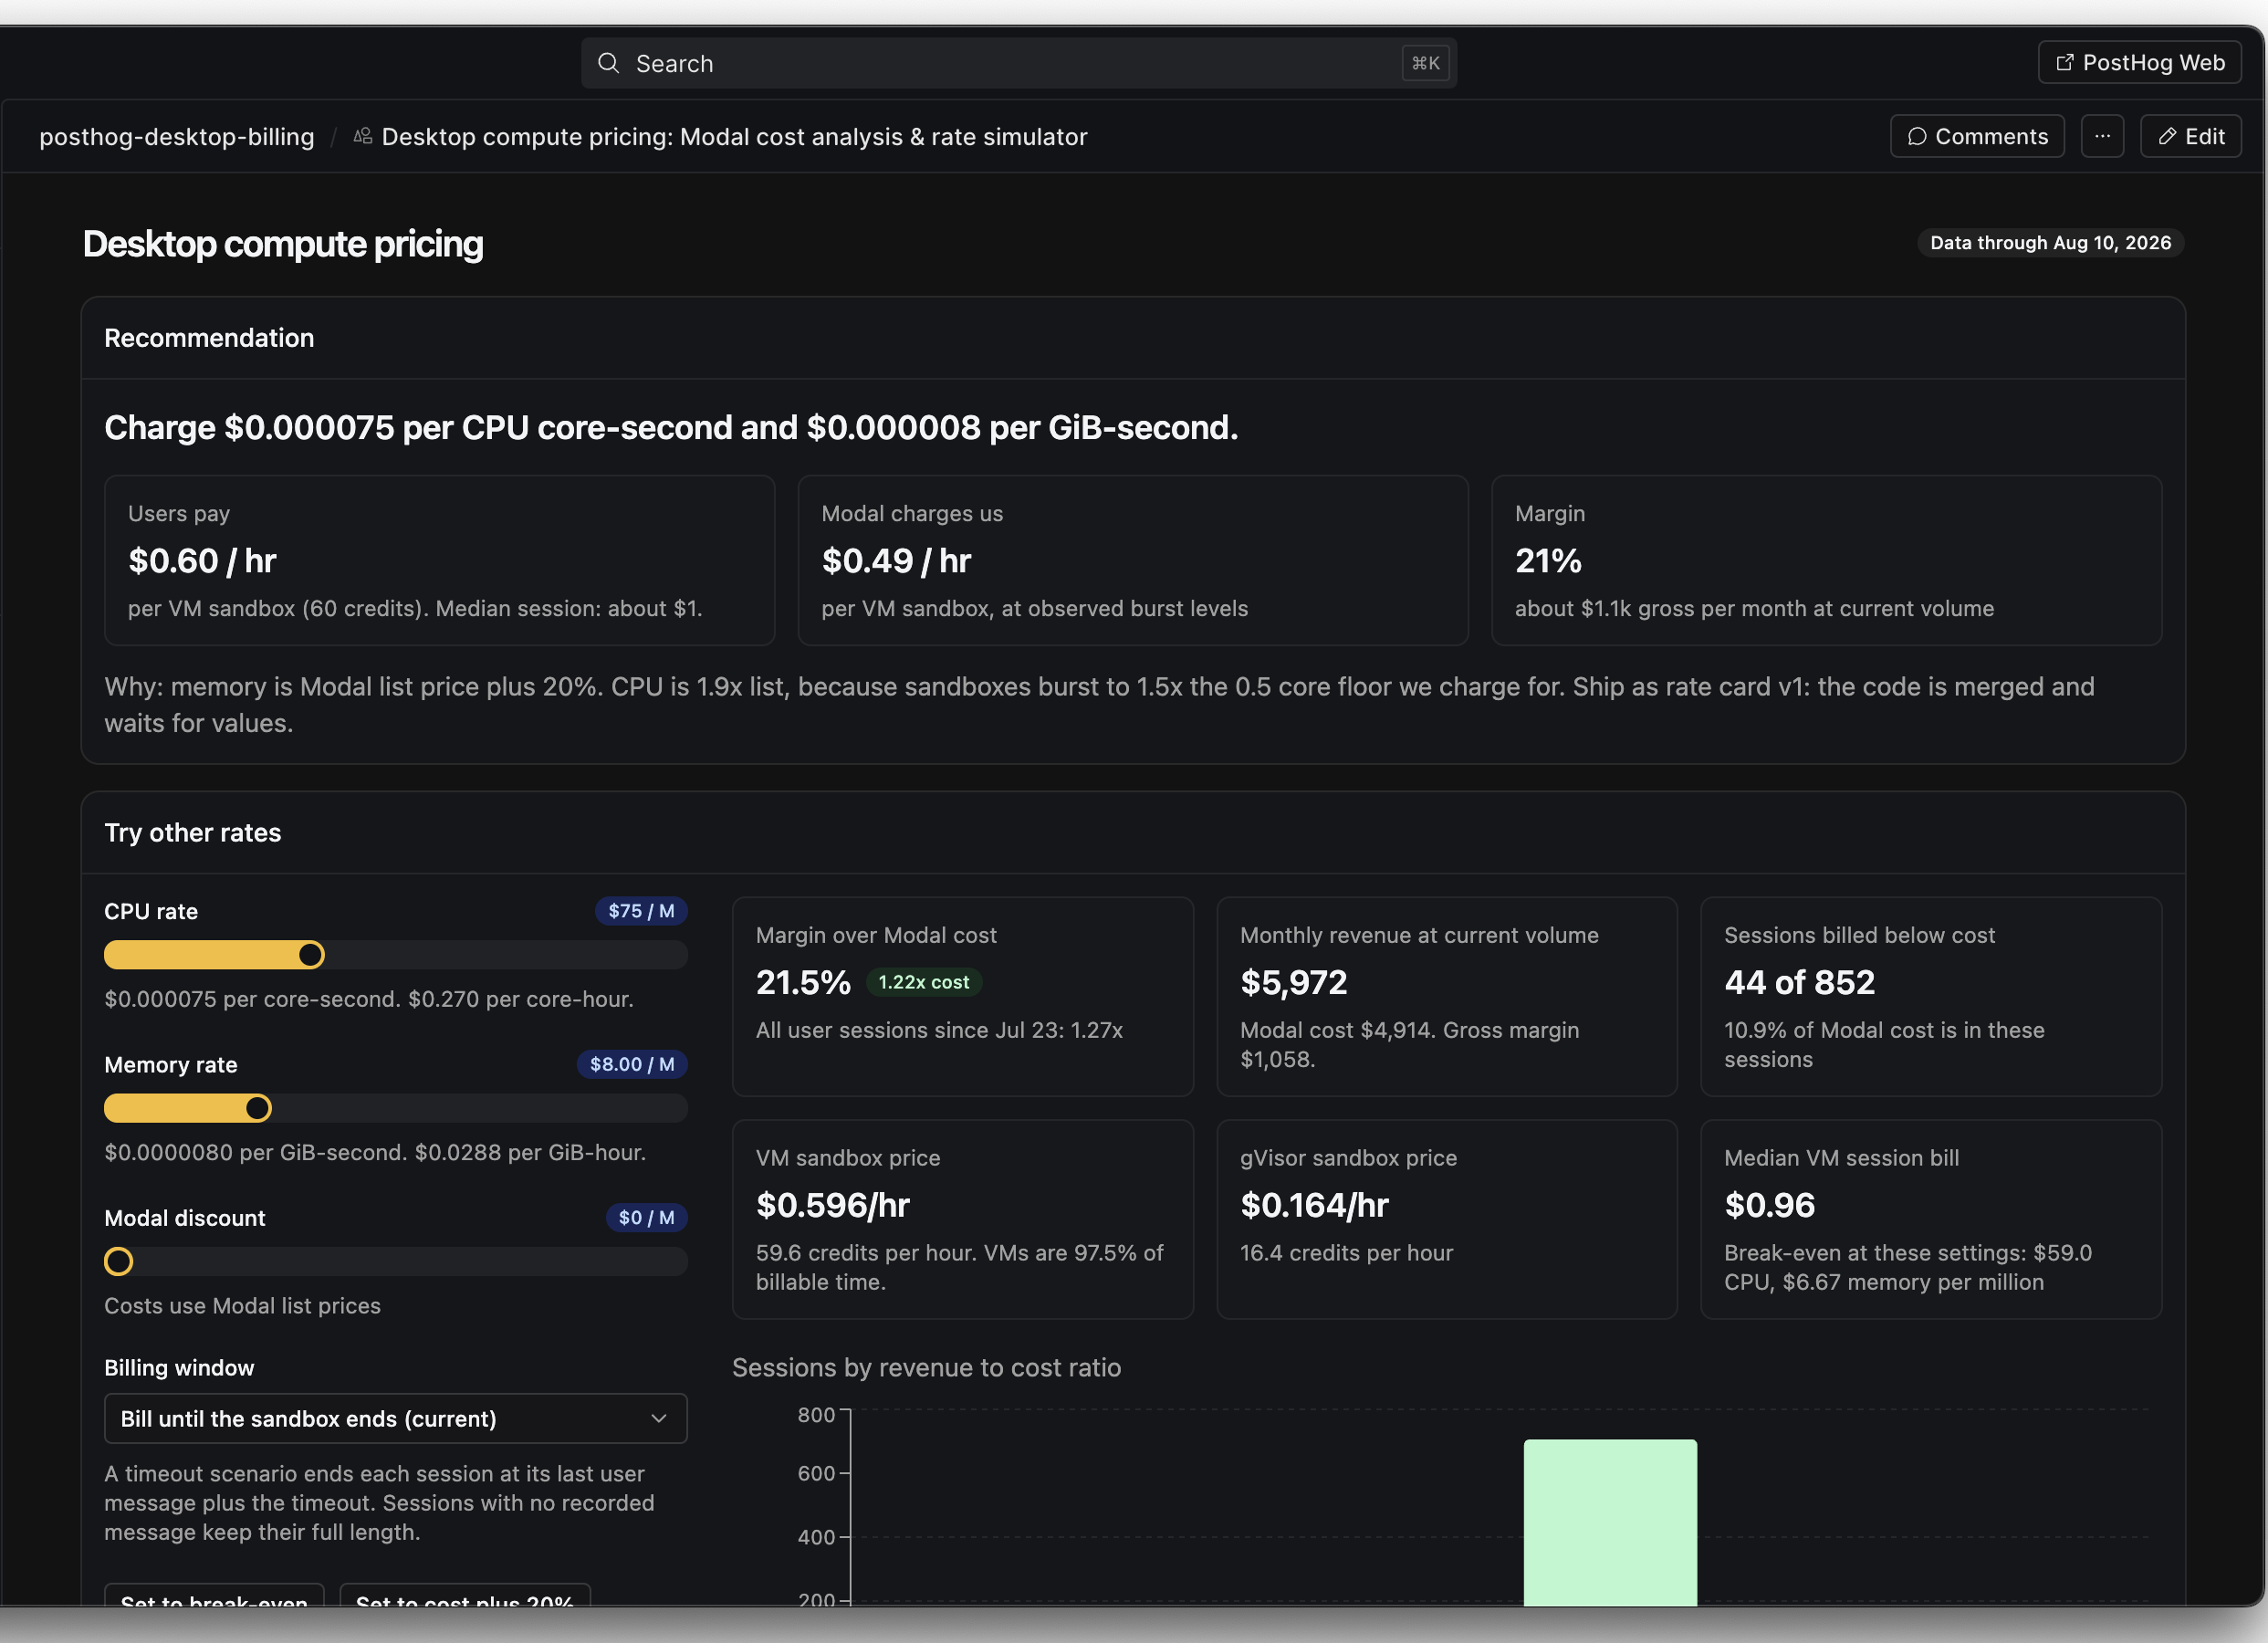Click the 1.22x cost badge
Screen dimensions: 2268x1643
924,982
